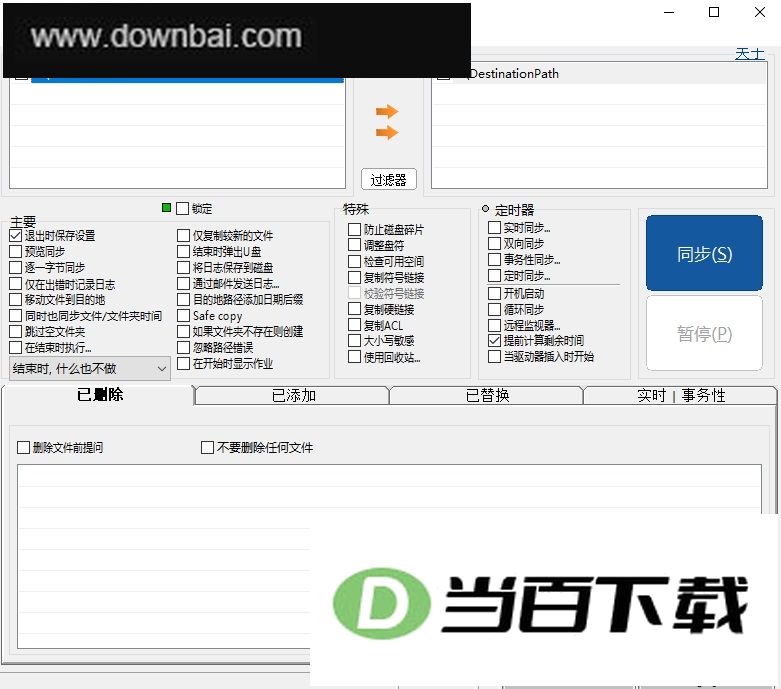Viewport: 781px width, 689px height.
Task: Enable 事务性同步 checkbox
Action: [x=494, y=260]
